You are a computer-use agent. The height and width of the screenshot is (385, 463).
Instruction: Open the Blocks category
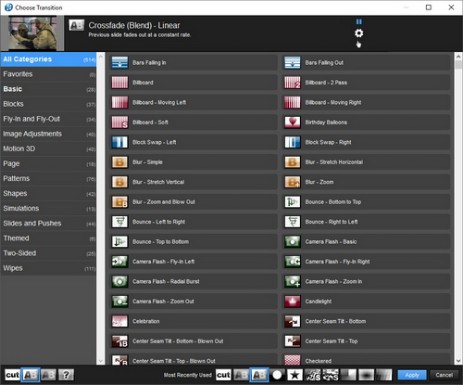click(48, 104)
